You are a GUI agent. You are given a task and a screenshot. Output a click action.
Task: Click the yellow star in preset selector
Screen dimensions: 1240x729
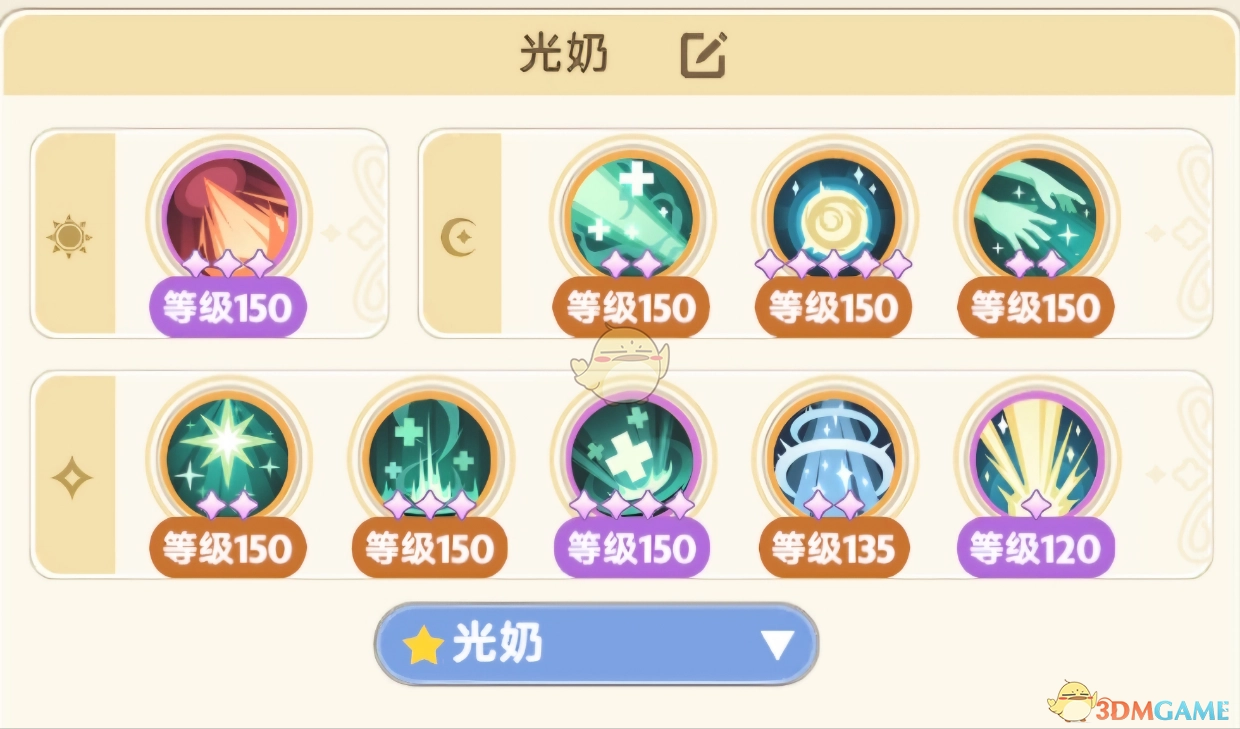[x=423, y=646]
